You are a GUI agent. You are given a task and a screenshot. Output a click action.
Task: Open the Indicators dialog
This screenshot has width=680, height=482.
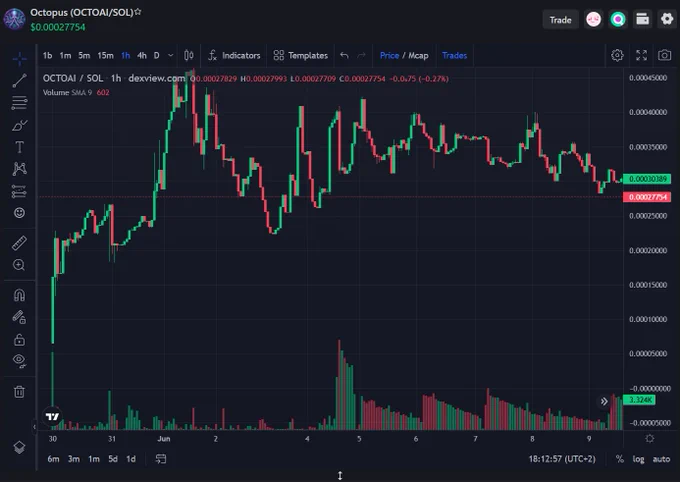pos(234,56)
